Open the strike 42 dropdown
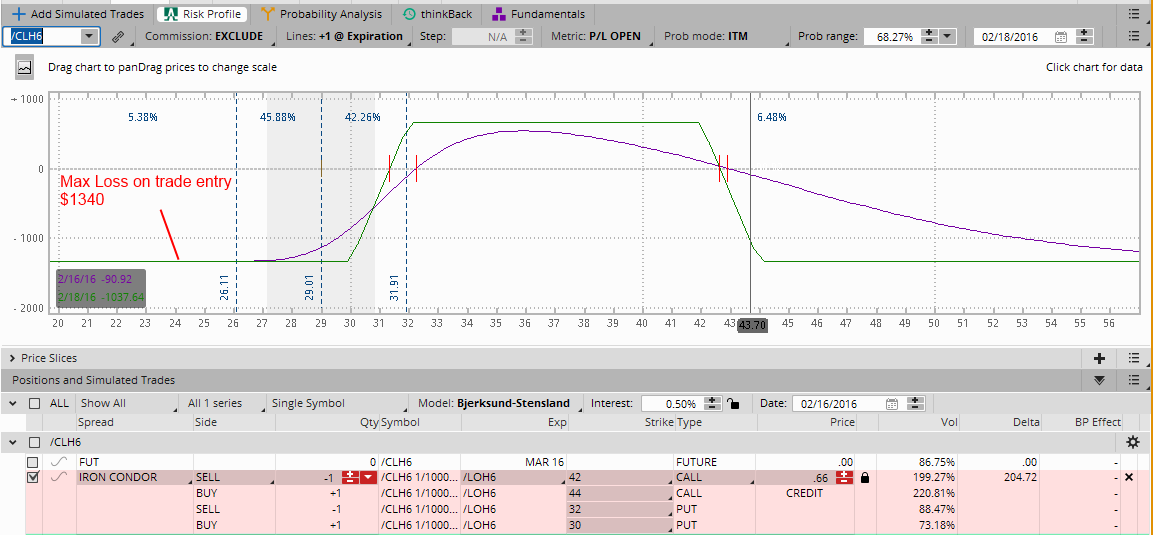 (620, 478)
